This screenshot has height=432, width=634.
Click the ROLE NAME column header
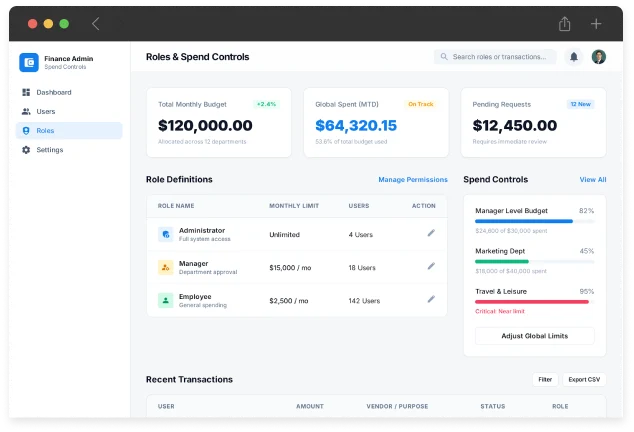[x=176, y=206]
